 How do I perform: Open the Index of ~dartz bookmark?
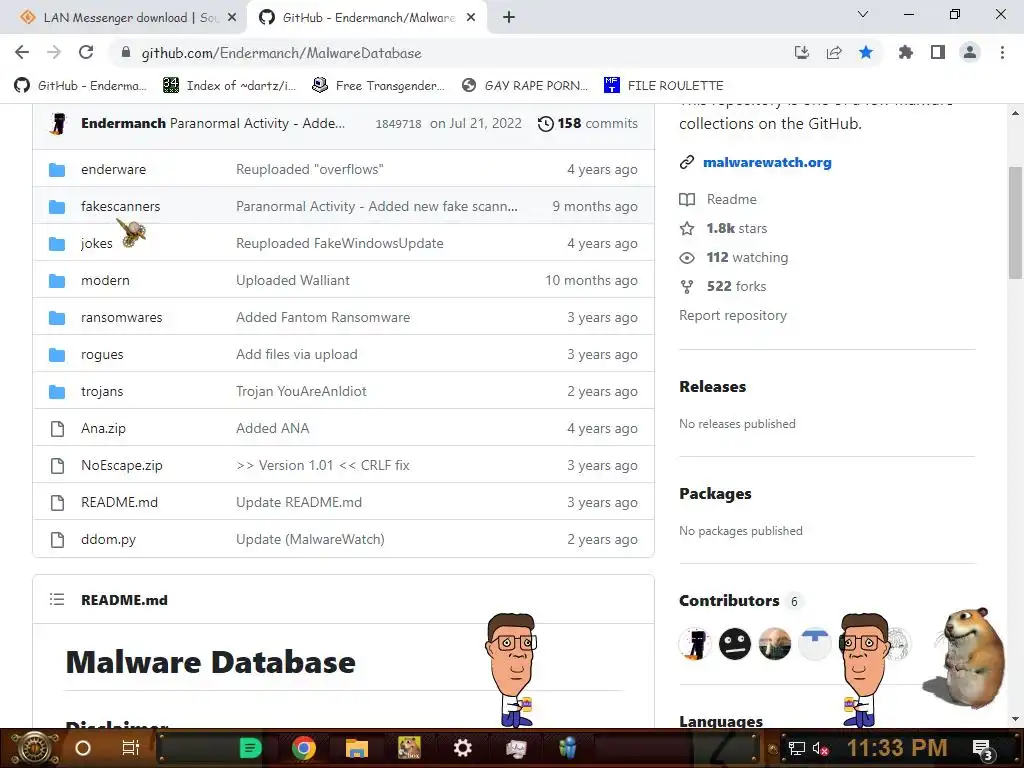[x=229, y=86]
